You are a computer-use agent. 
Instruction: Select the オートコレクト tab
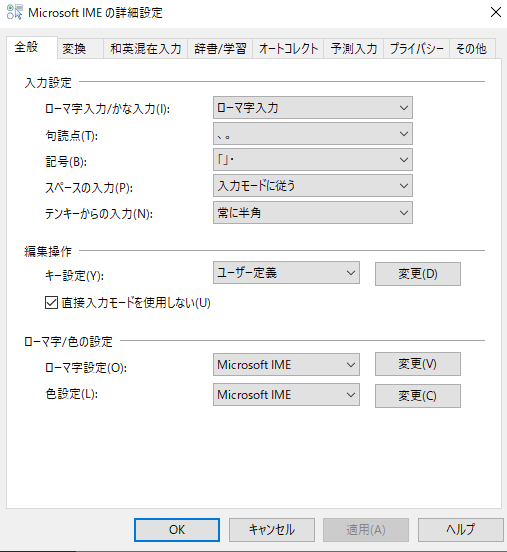pos(288,49)
